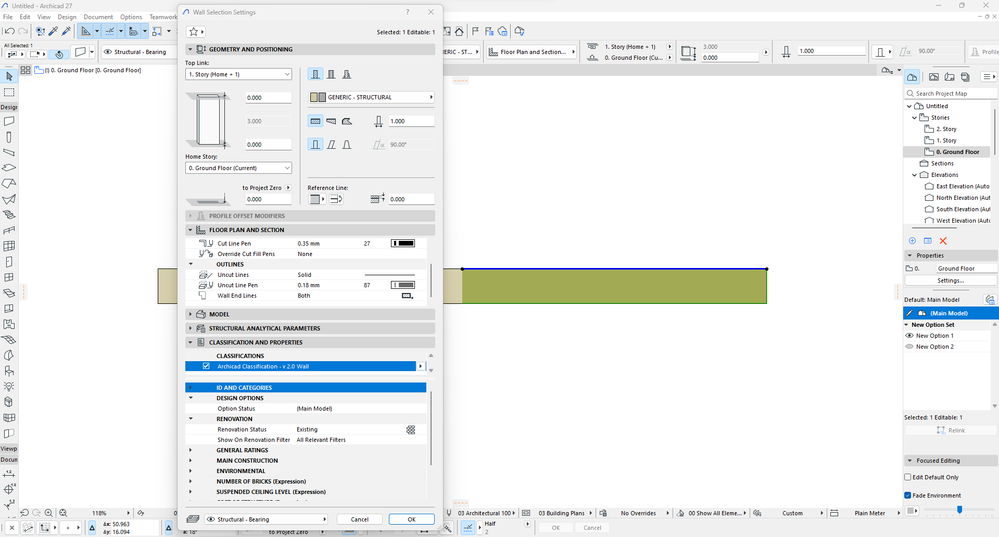Screen dimensions: 999x537
Task: Enable the Edit Default Only checkbox
Action: (908, 477)
